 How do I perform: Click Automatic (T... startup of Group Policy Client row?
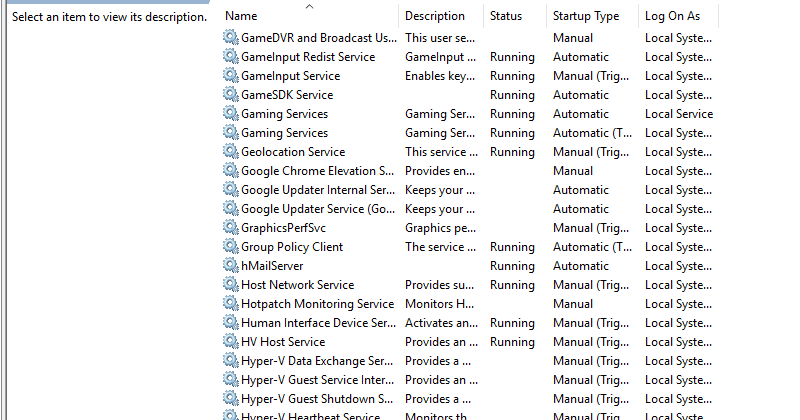tap(592, 246)
